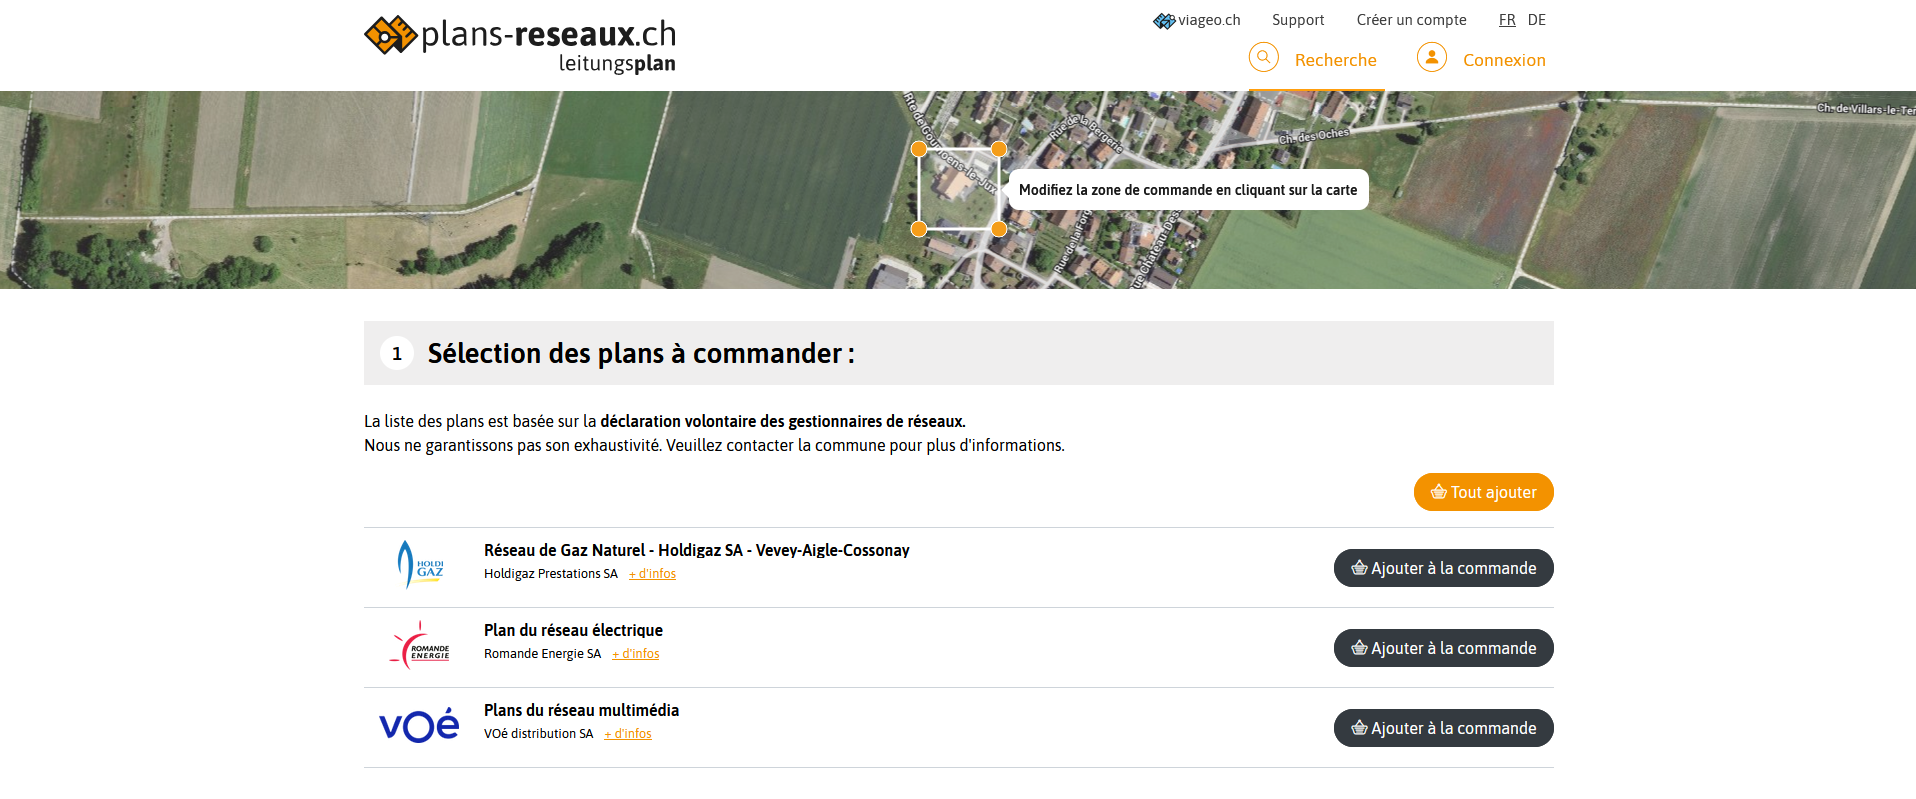The image size is (1916, 799).
Task: Add the electric network plan to order
Action: pyautogui.click(x=1442, y=648)
